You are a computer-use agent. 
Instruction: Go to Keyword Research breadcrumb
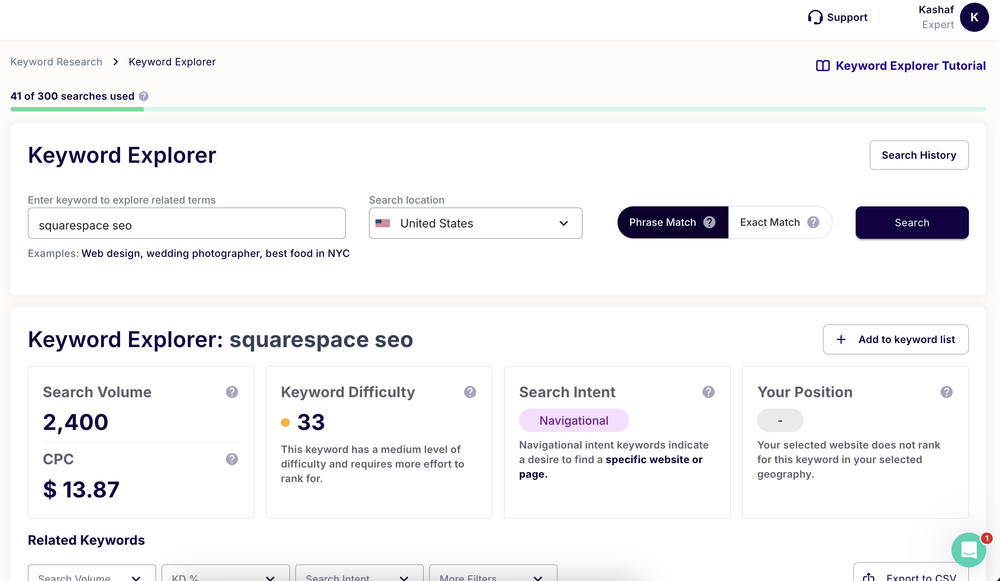tap(56, 62)
